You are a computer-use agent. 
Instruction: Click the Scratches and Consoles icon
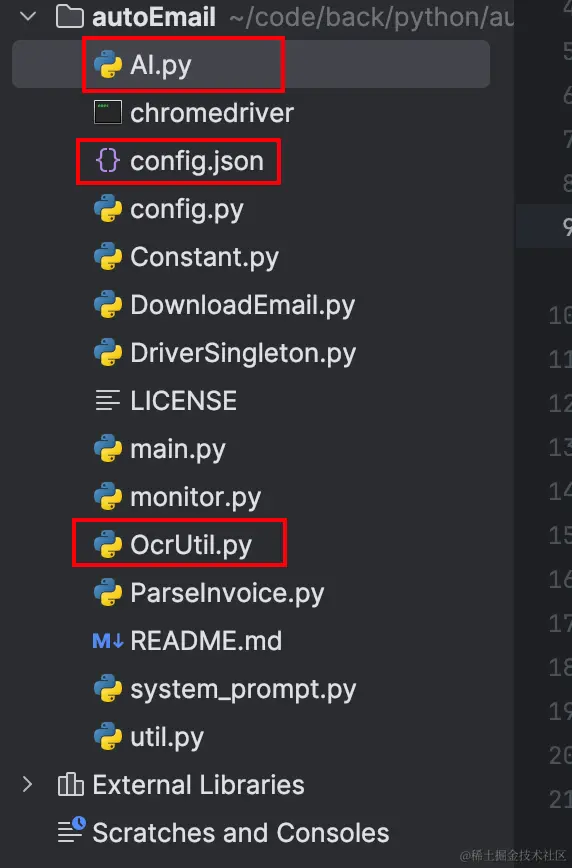tap(71, 829)
